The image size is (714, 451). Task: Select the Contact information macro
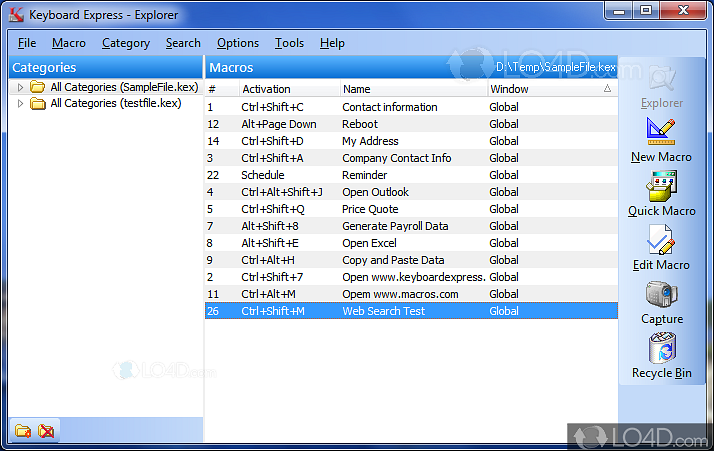pyautogui.click(x=411, y=107)
